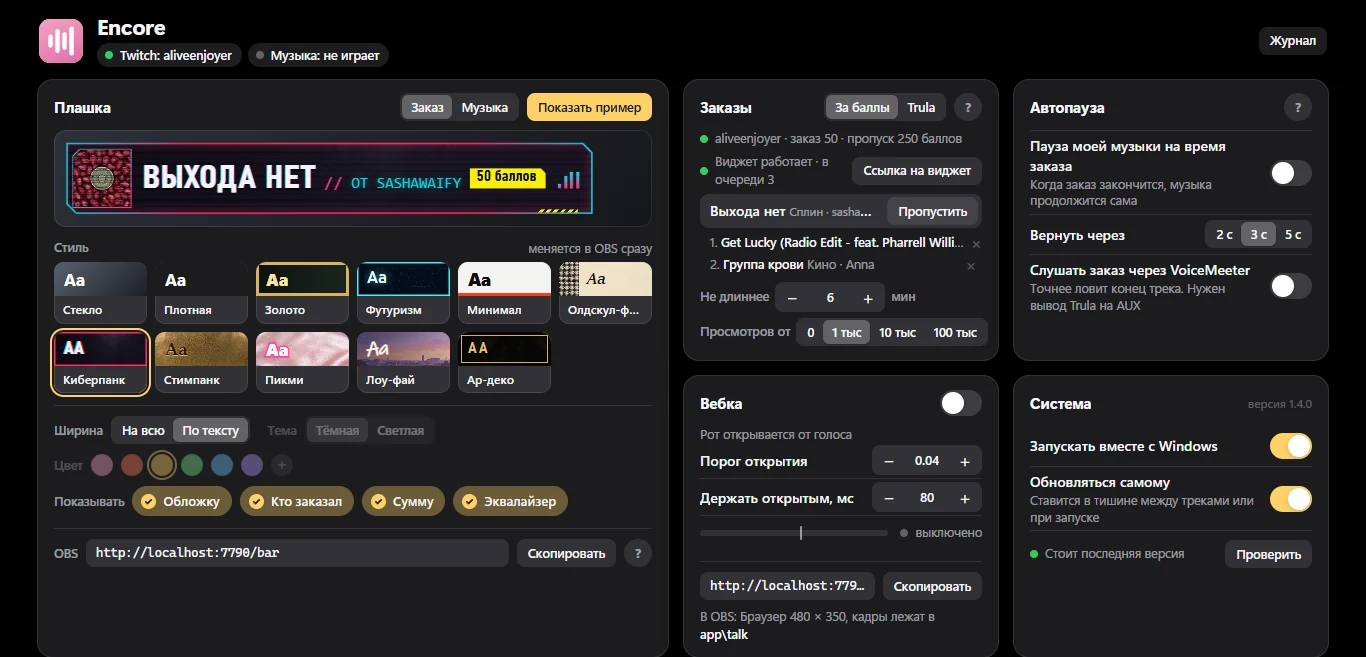Skip the current order with Пропустить
Viewport: 1366px width, 657px height.
[933, 212]
